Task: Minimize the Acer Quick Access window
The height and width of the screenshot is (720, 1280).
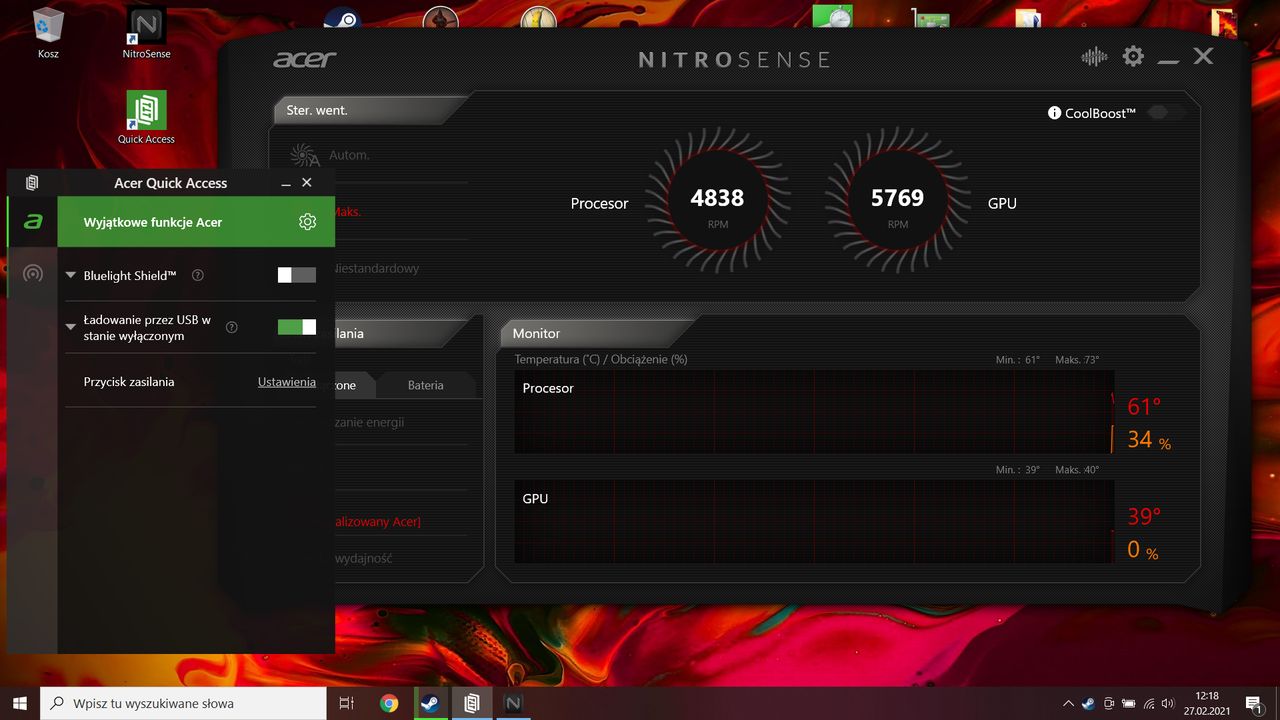Action: (286, 183)
